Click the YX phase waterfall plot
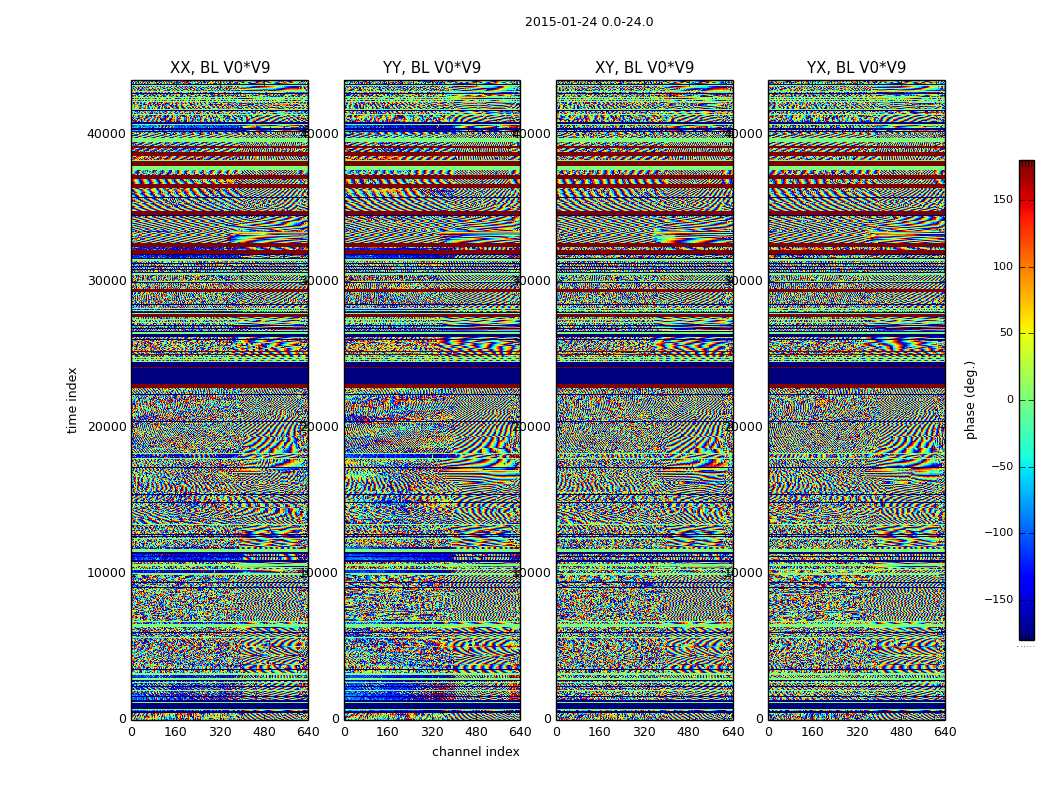 856,400
